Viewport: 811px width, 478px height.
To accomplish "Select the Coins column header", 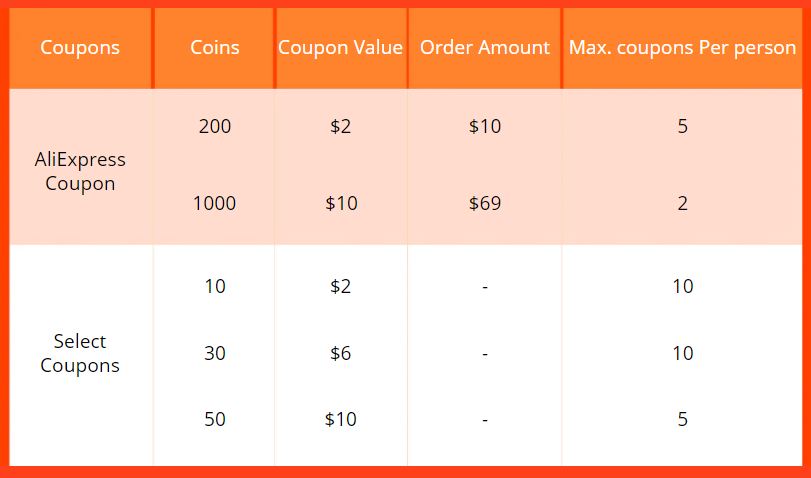I will 215,48.
